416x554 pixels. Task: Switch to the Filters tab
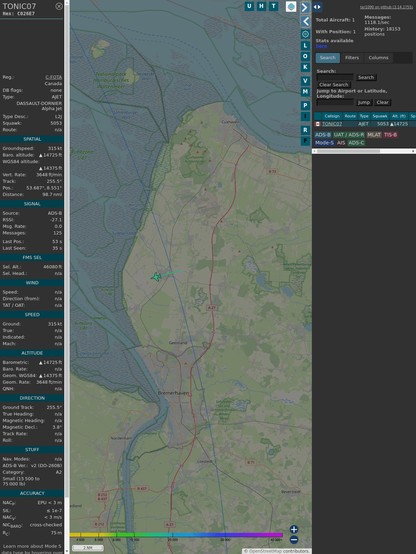coord(352,58)
